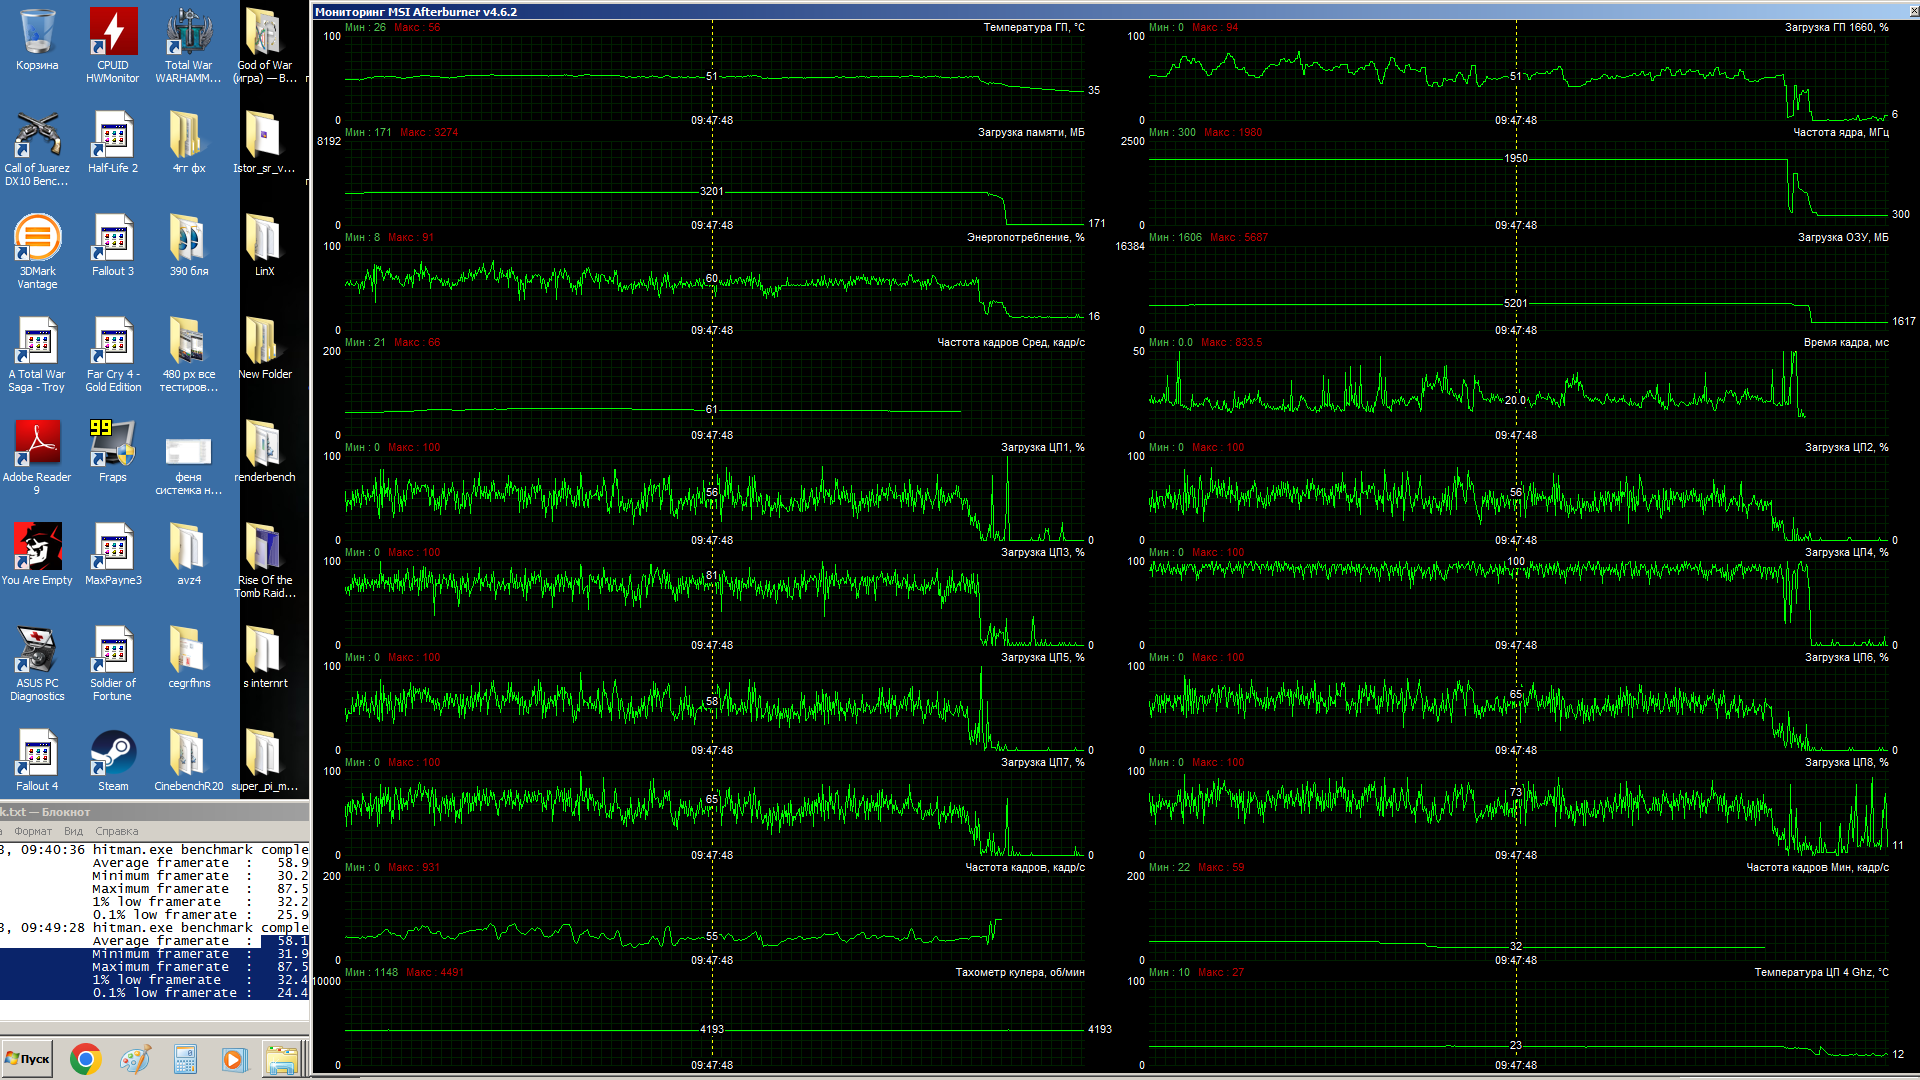
Task: Select the CinebenchR20 folder
Action: click(188, 754)
